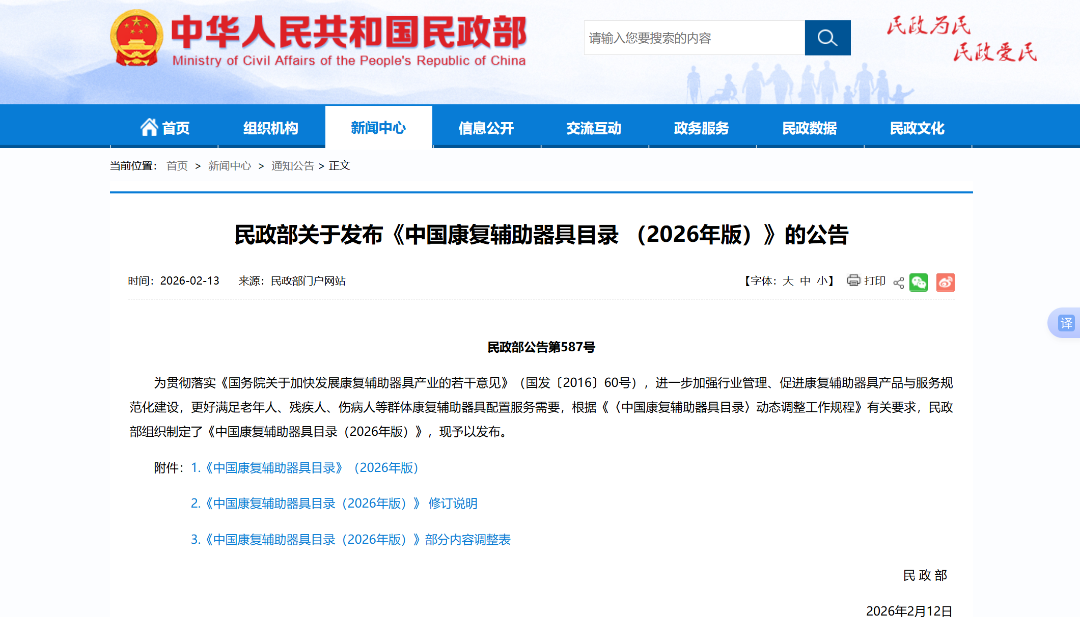Select the 组织机构 menu item

pos(271,127)
